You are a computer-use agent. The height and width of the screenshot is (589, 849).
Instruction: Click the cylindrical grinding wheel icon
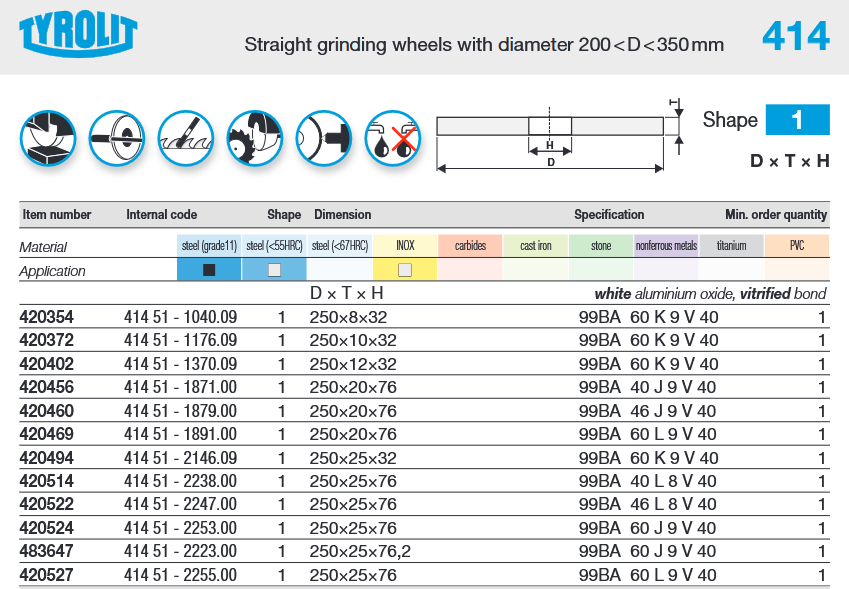[x=116, y=137]
